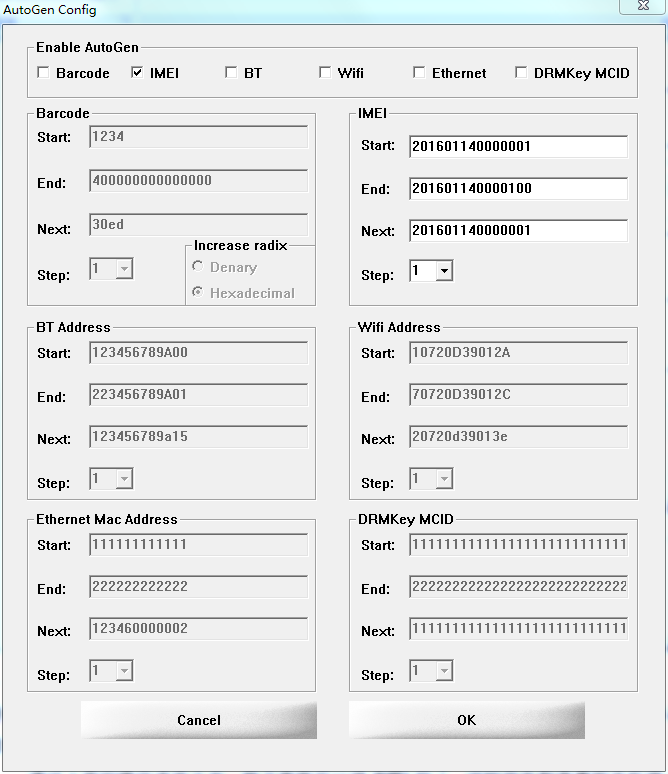Viewport: 668px width, 774px height.
Task: Click the AutoGen Config window title
Action: point(49,9)
